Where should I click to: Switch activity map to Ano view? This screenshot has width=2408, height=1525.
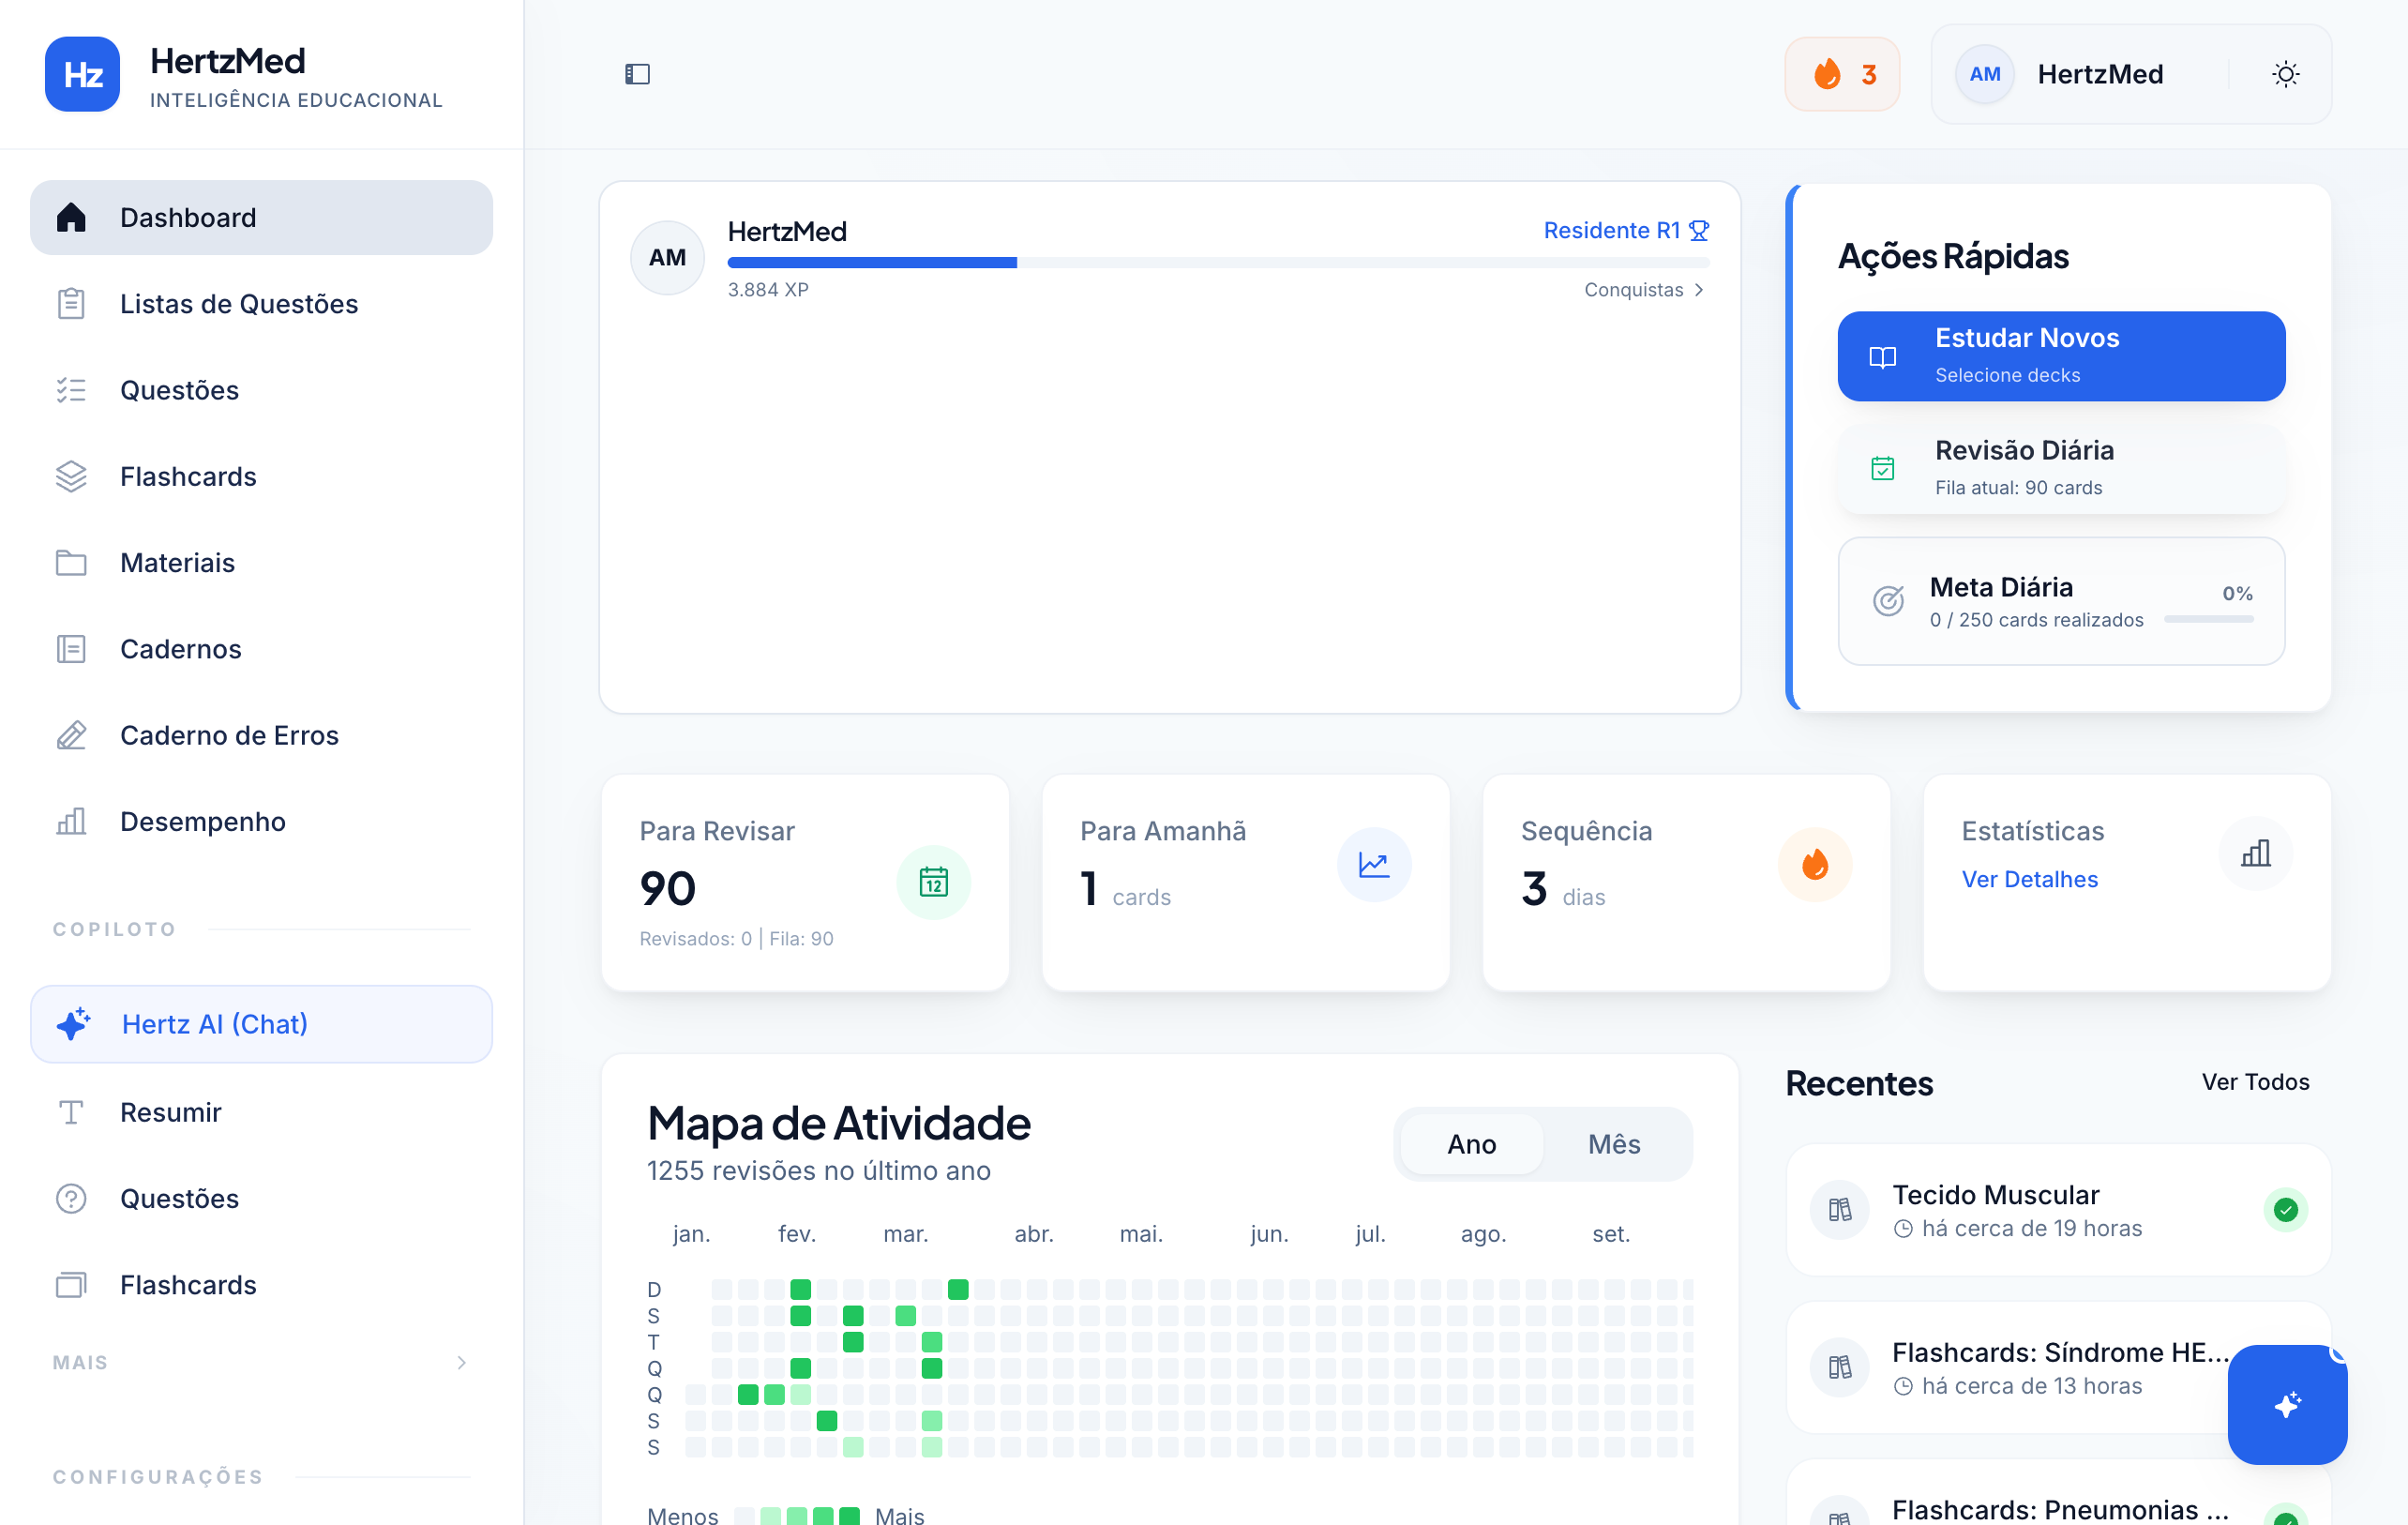coord(1471,1143)
